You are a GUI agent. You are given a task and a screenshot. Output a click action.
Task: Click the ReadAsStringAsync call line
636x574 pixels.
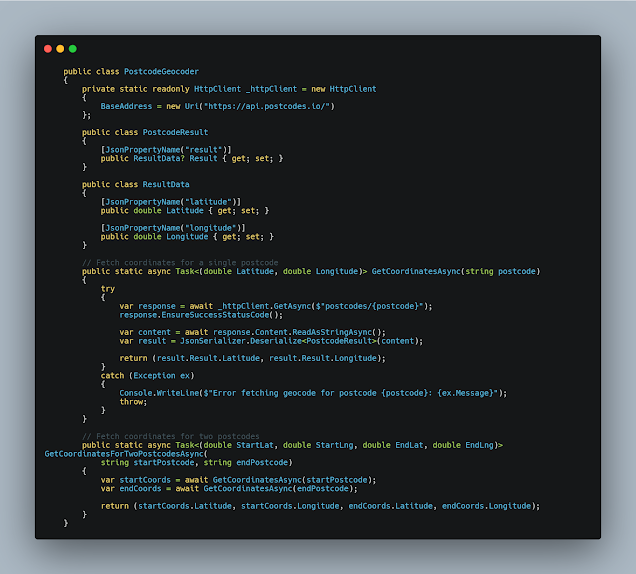click(252, 332)
